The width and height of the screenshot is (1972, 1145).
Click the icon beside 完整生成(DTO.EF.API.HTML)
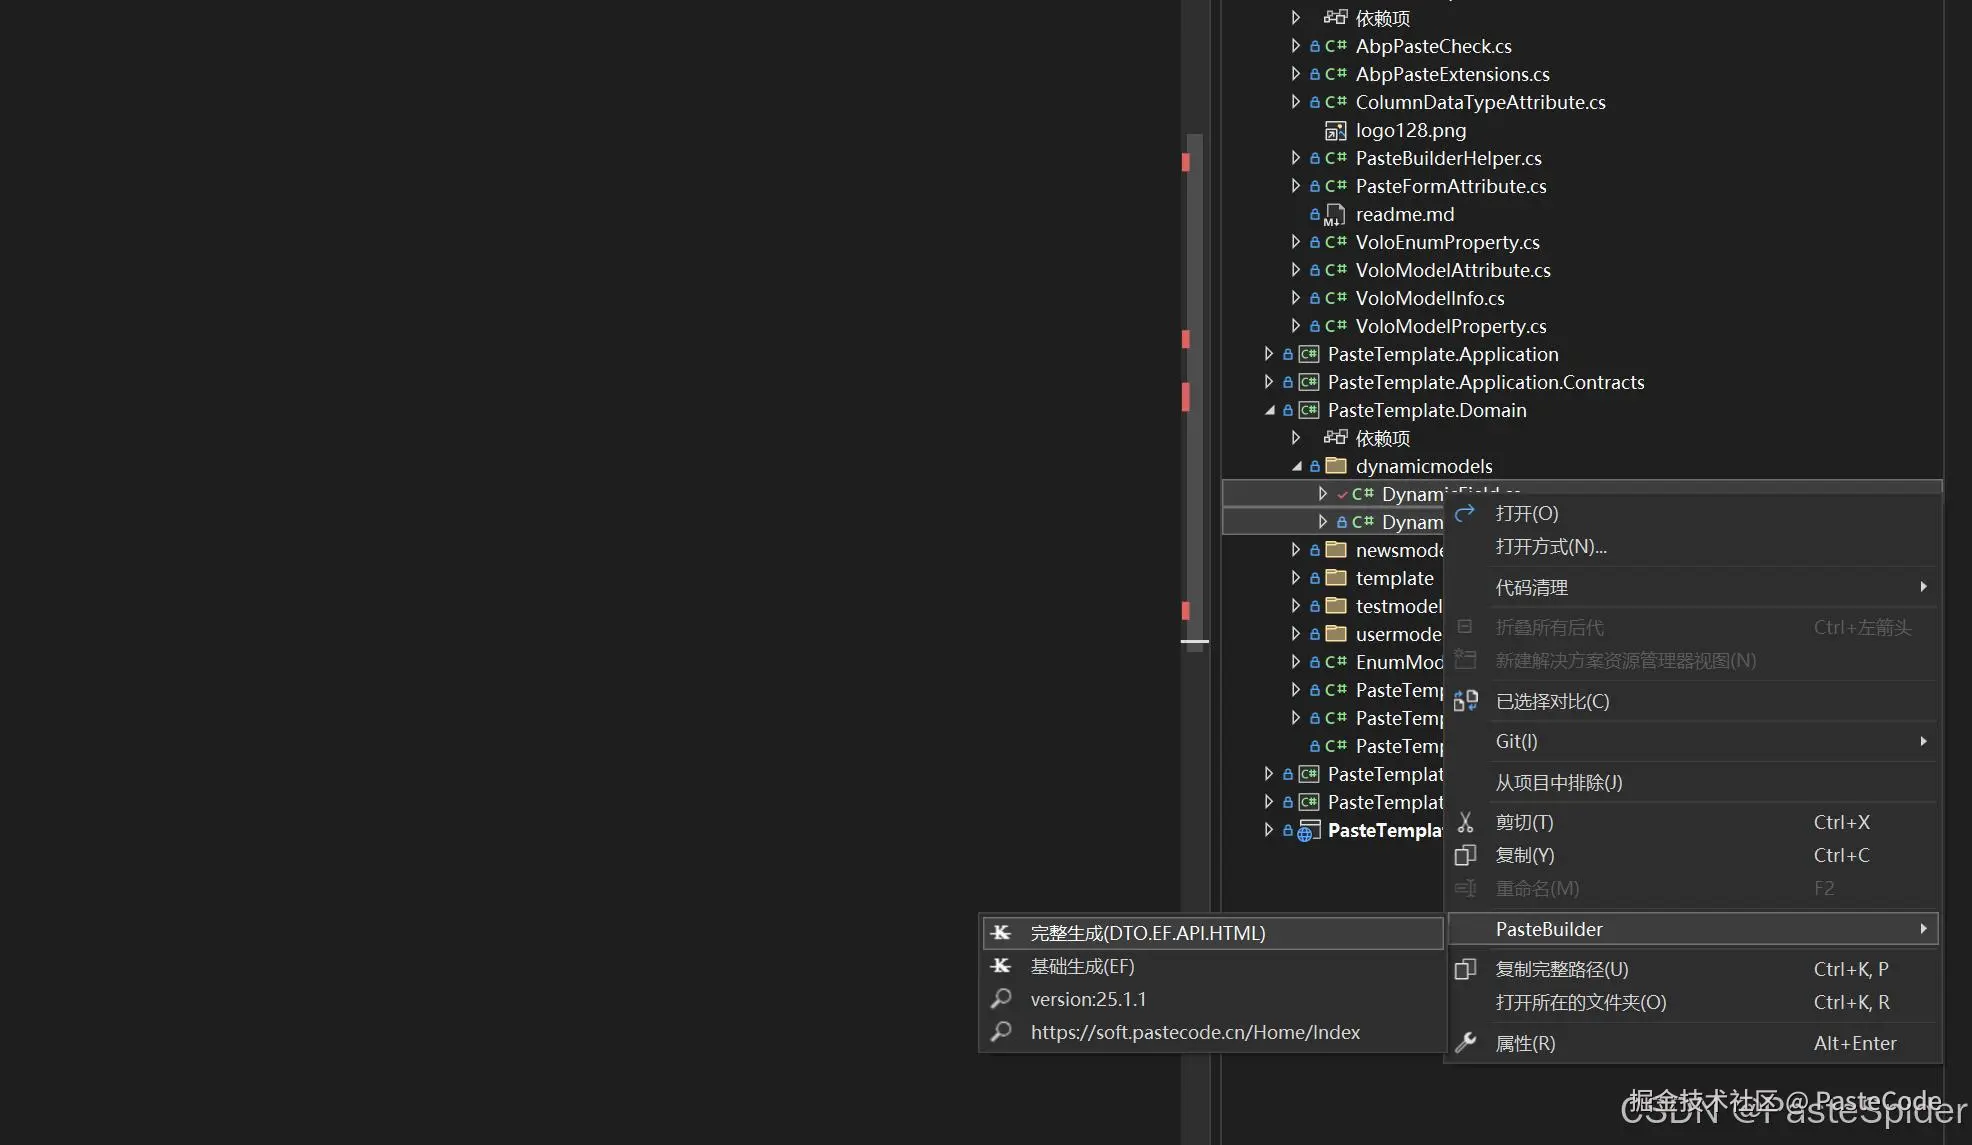(x=1001, y=933)
